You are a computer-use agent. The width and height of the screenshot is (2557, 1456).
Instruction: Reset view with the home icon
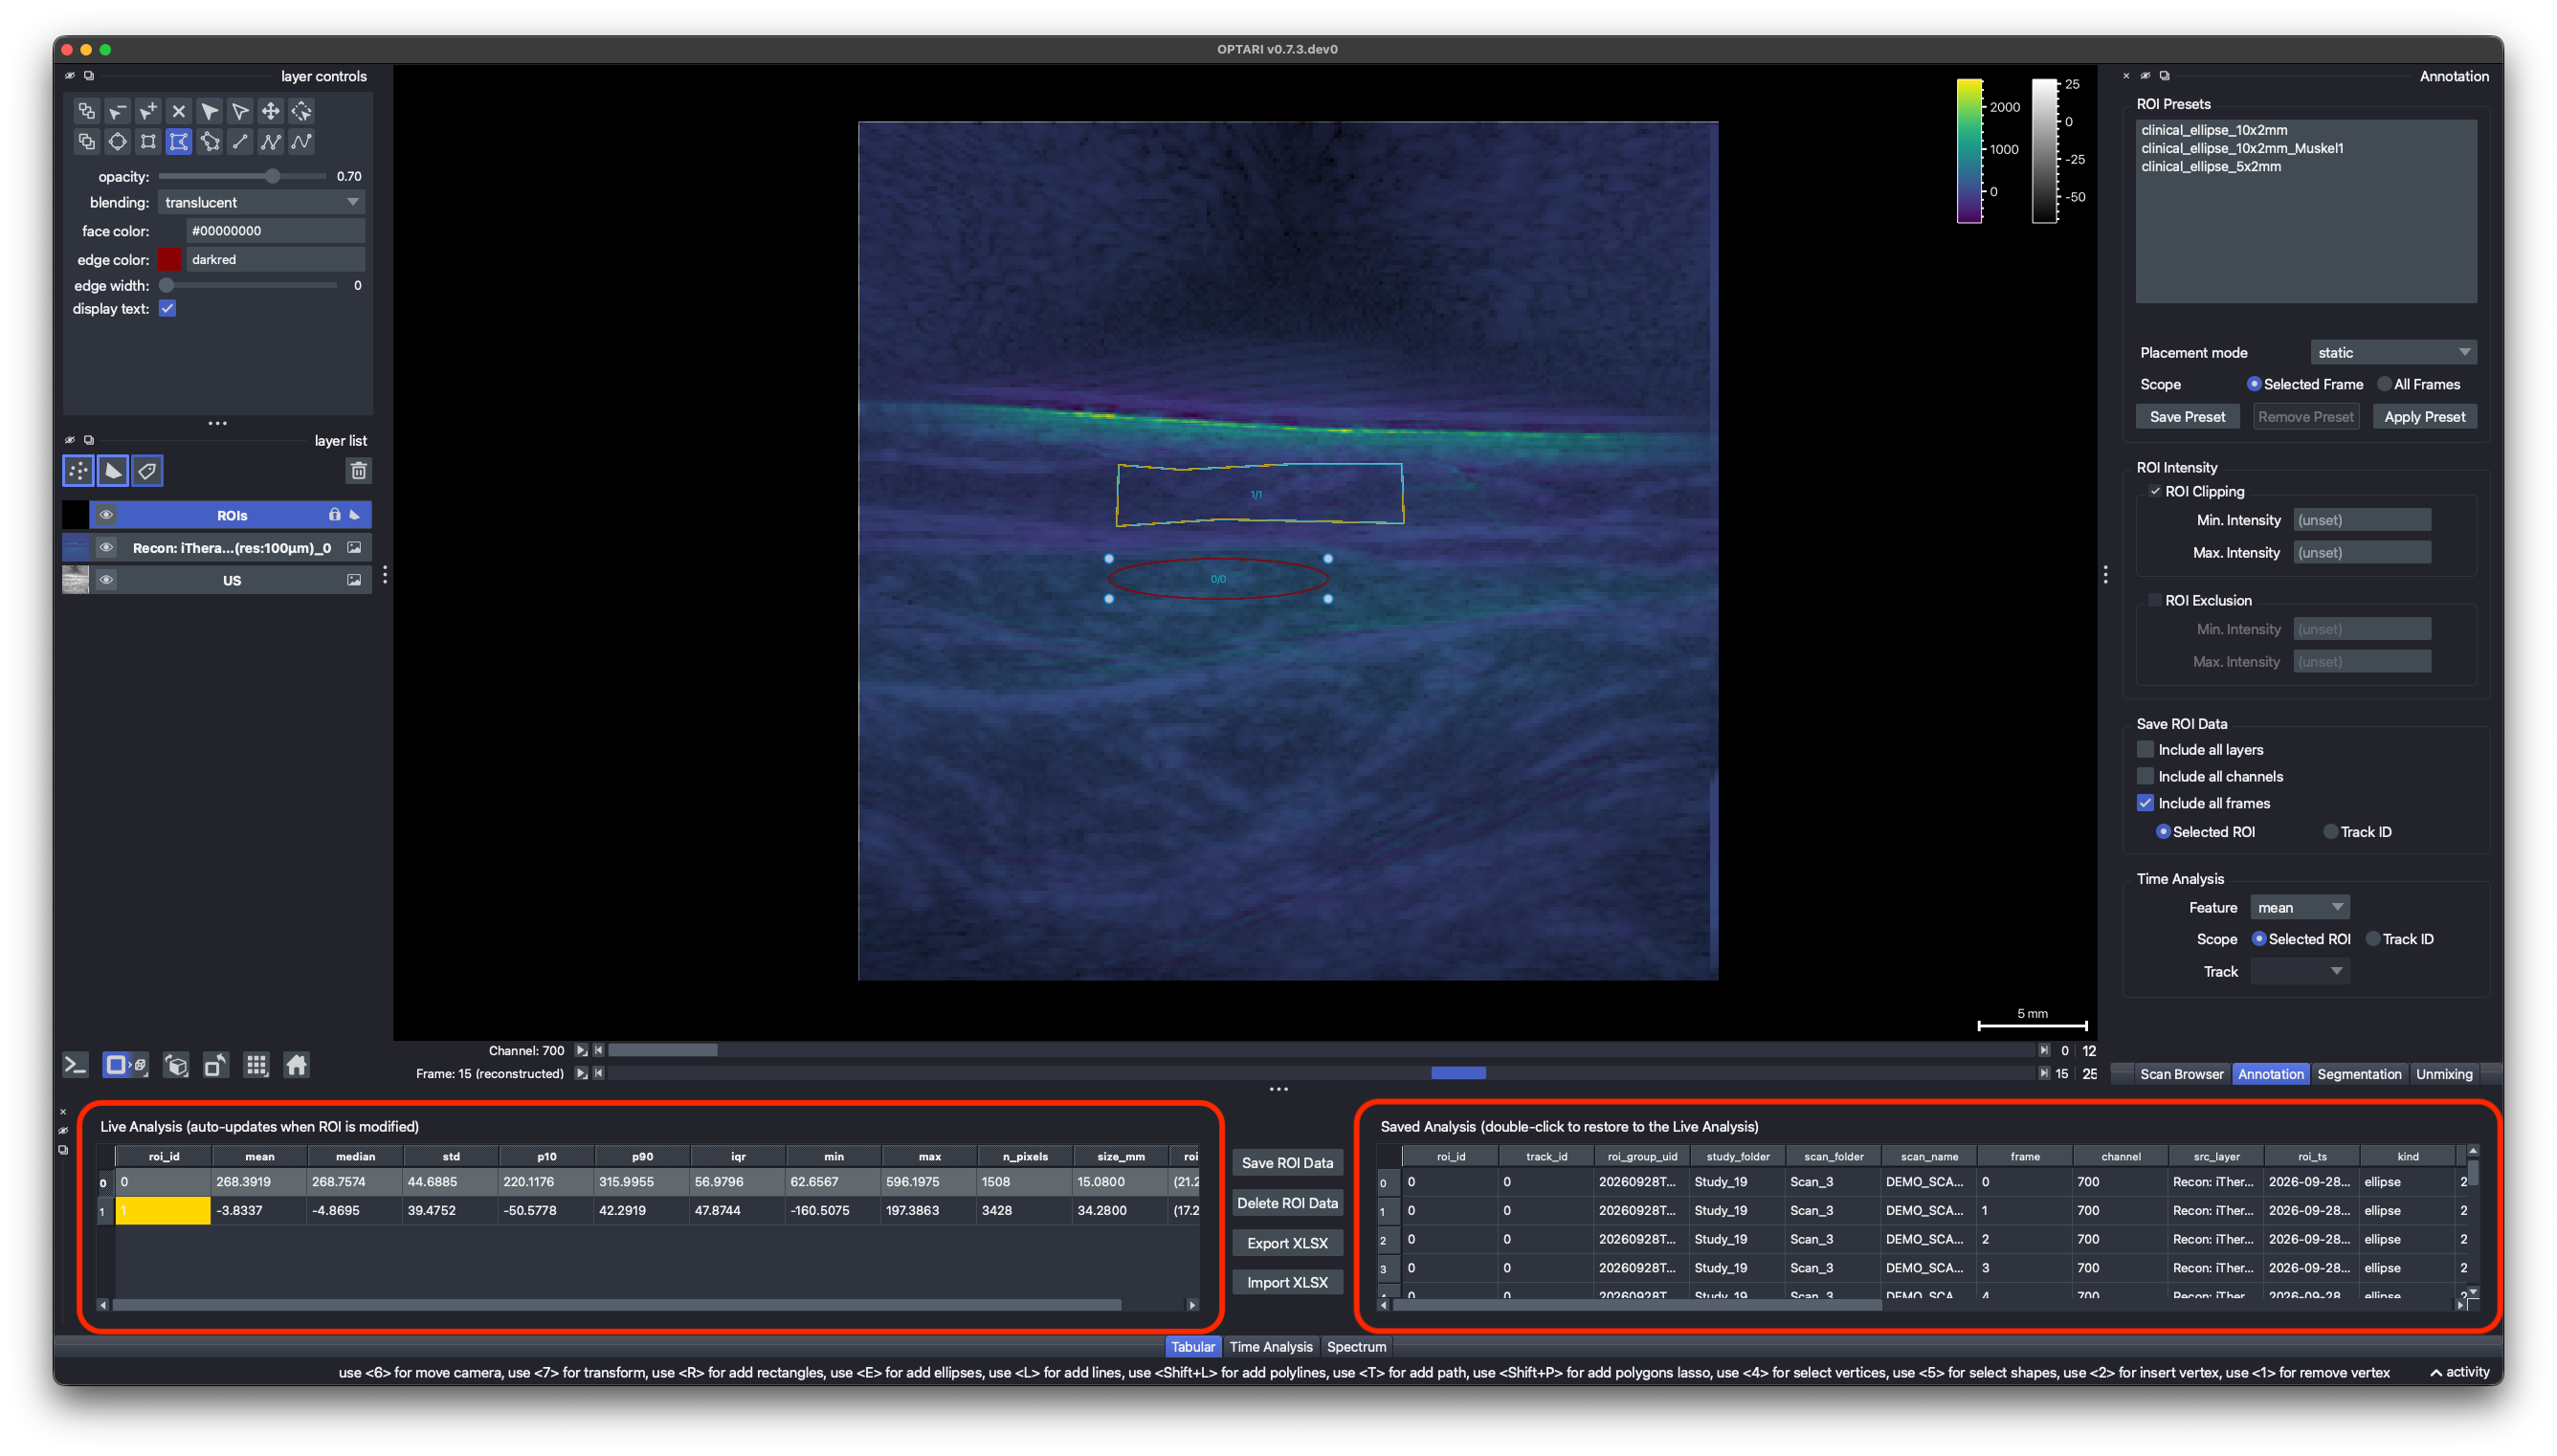coord(297,1065)
